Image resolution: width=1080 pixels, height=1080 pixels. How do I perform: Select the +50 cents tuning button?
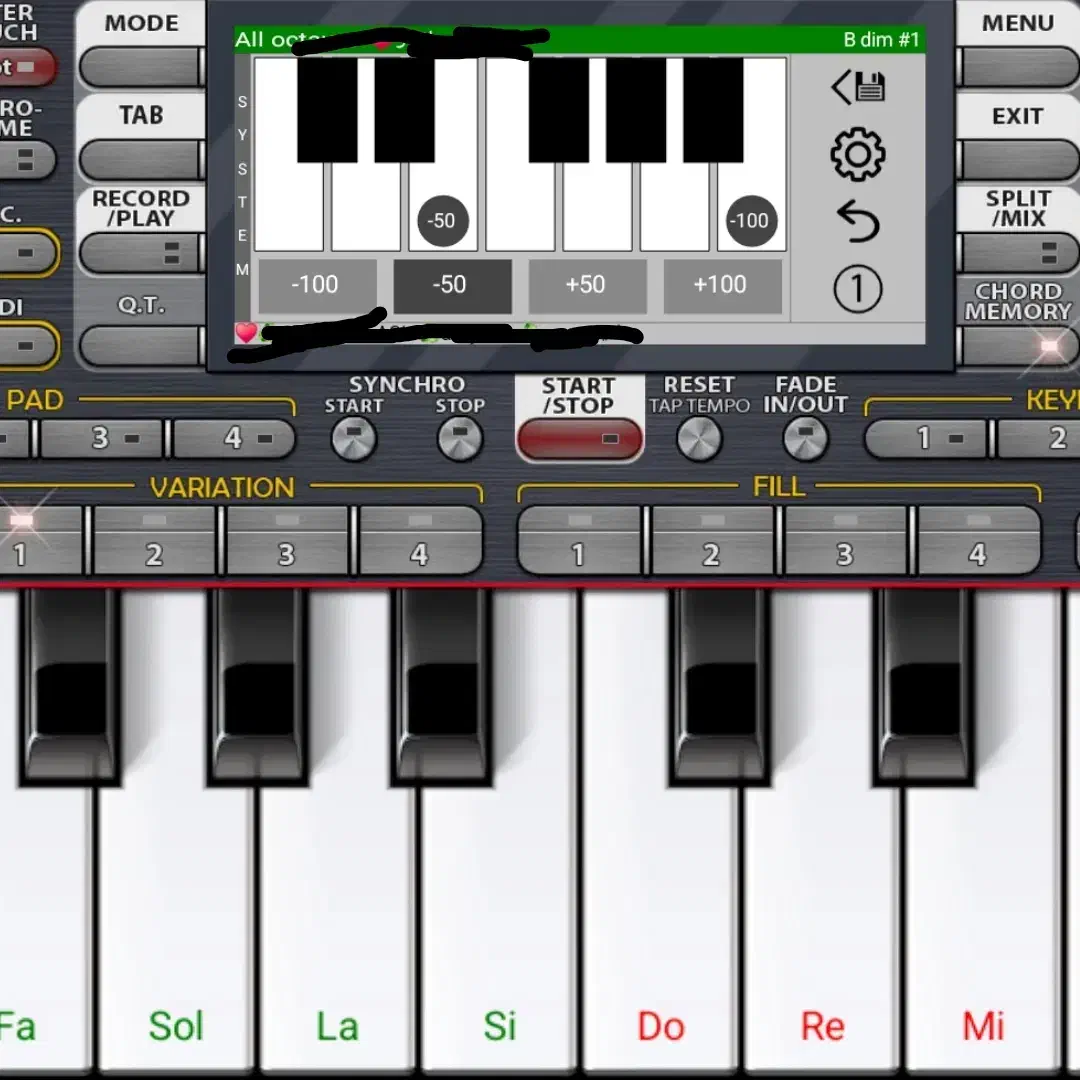pos(585,286)
